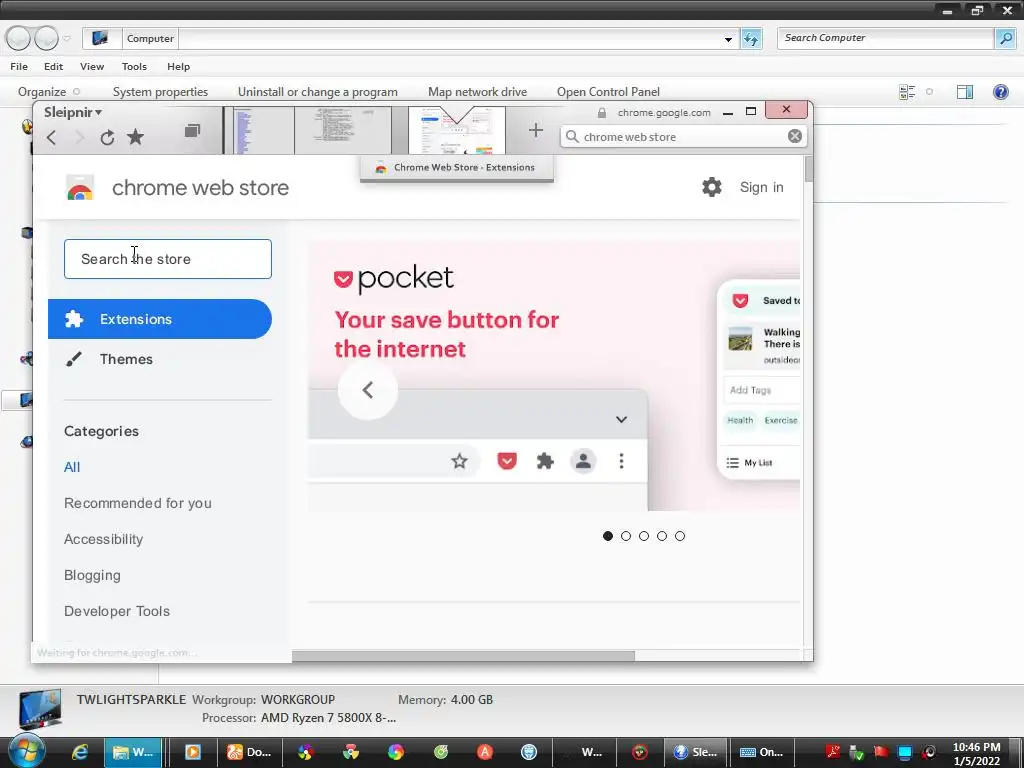Click Open Control Panel
The image size is (1024, 768).
tap(608, 92)
